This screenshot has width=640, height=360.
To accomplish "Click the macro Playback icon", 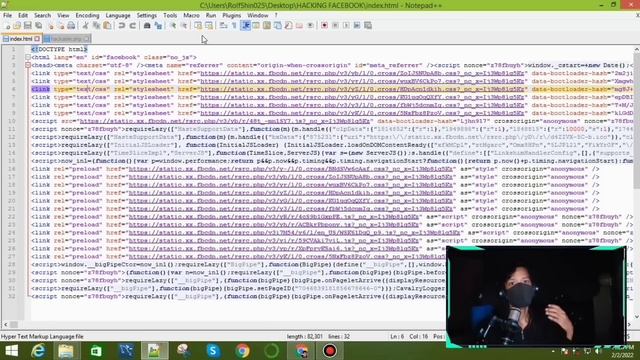I will click(346, 26).
